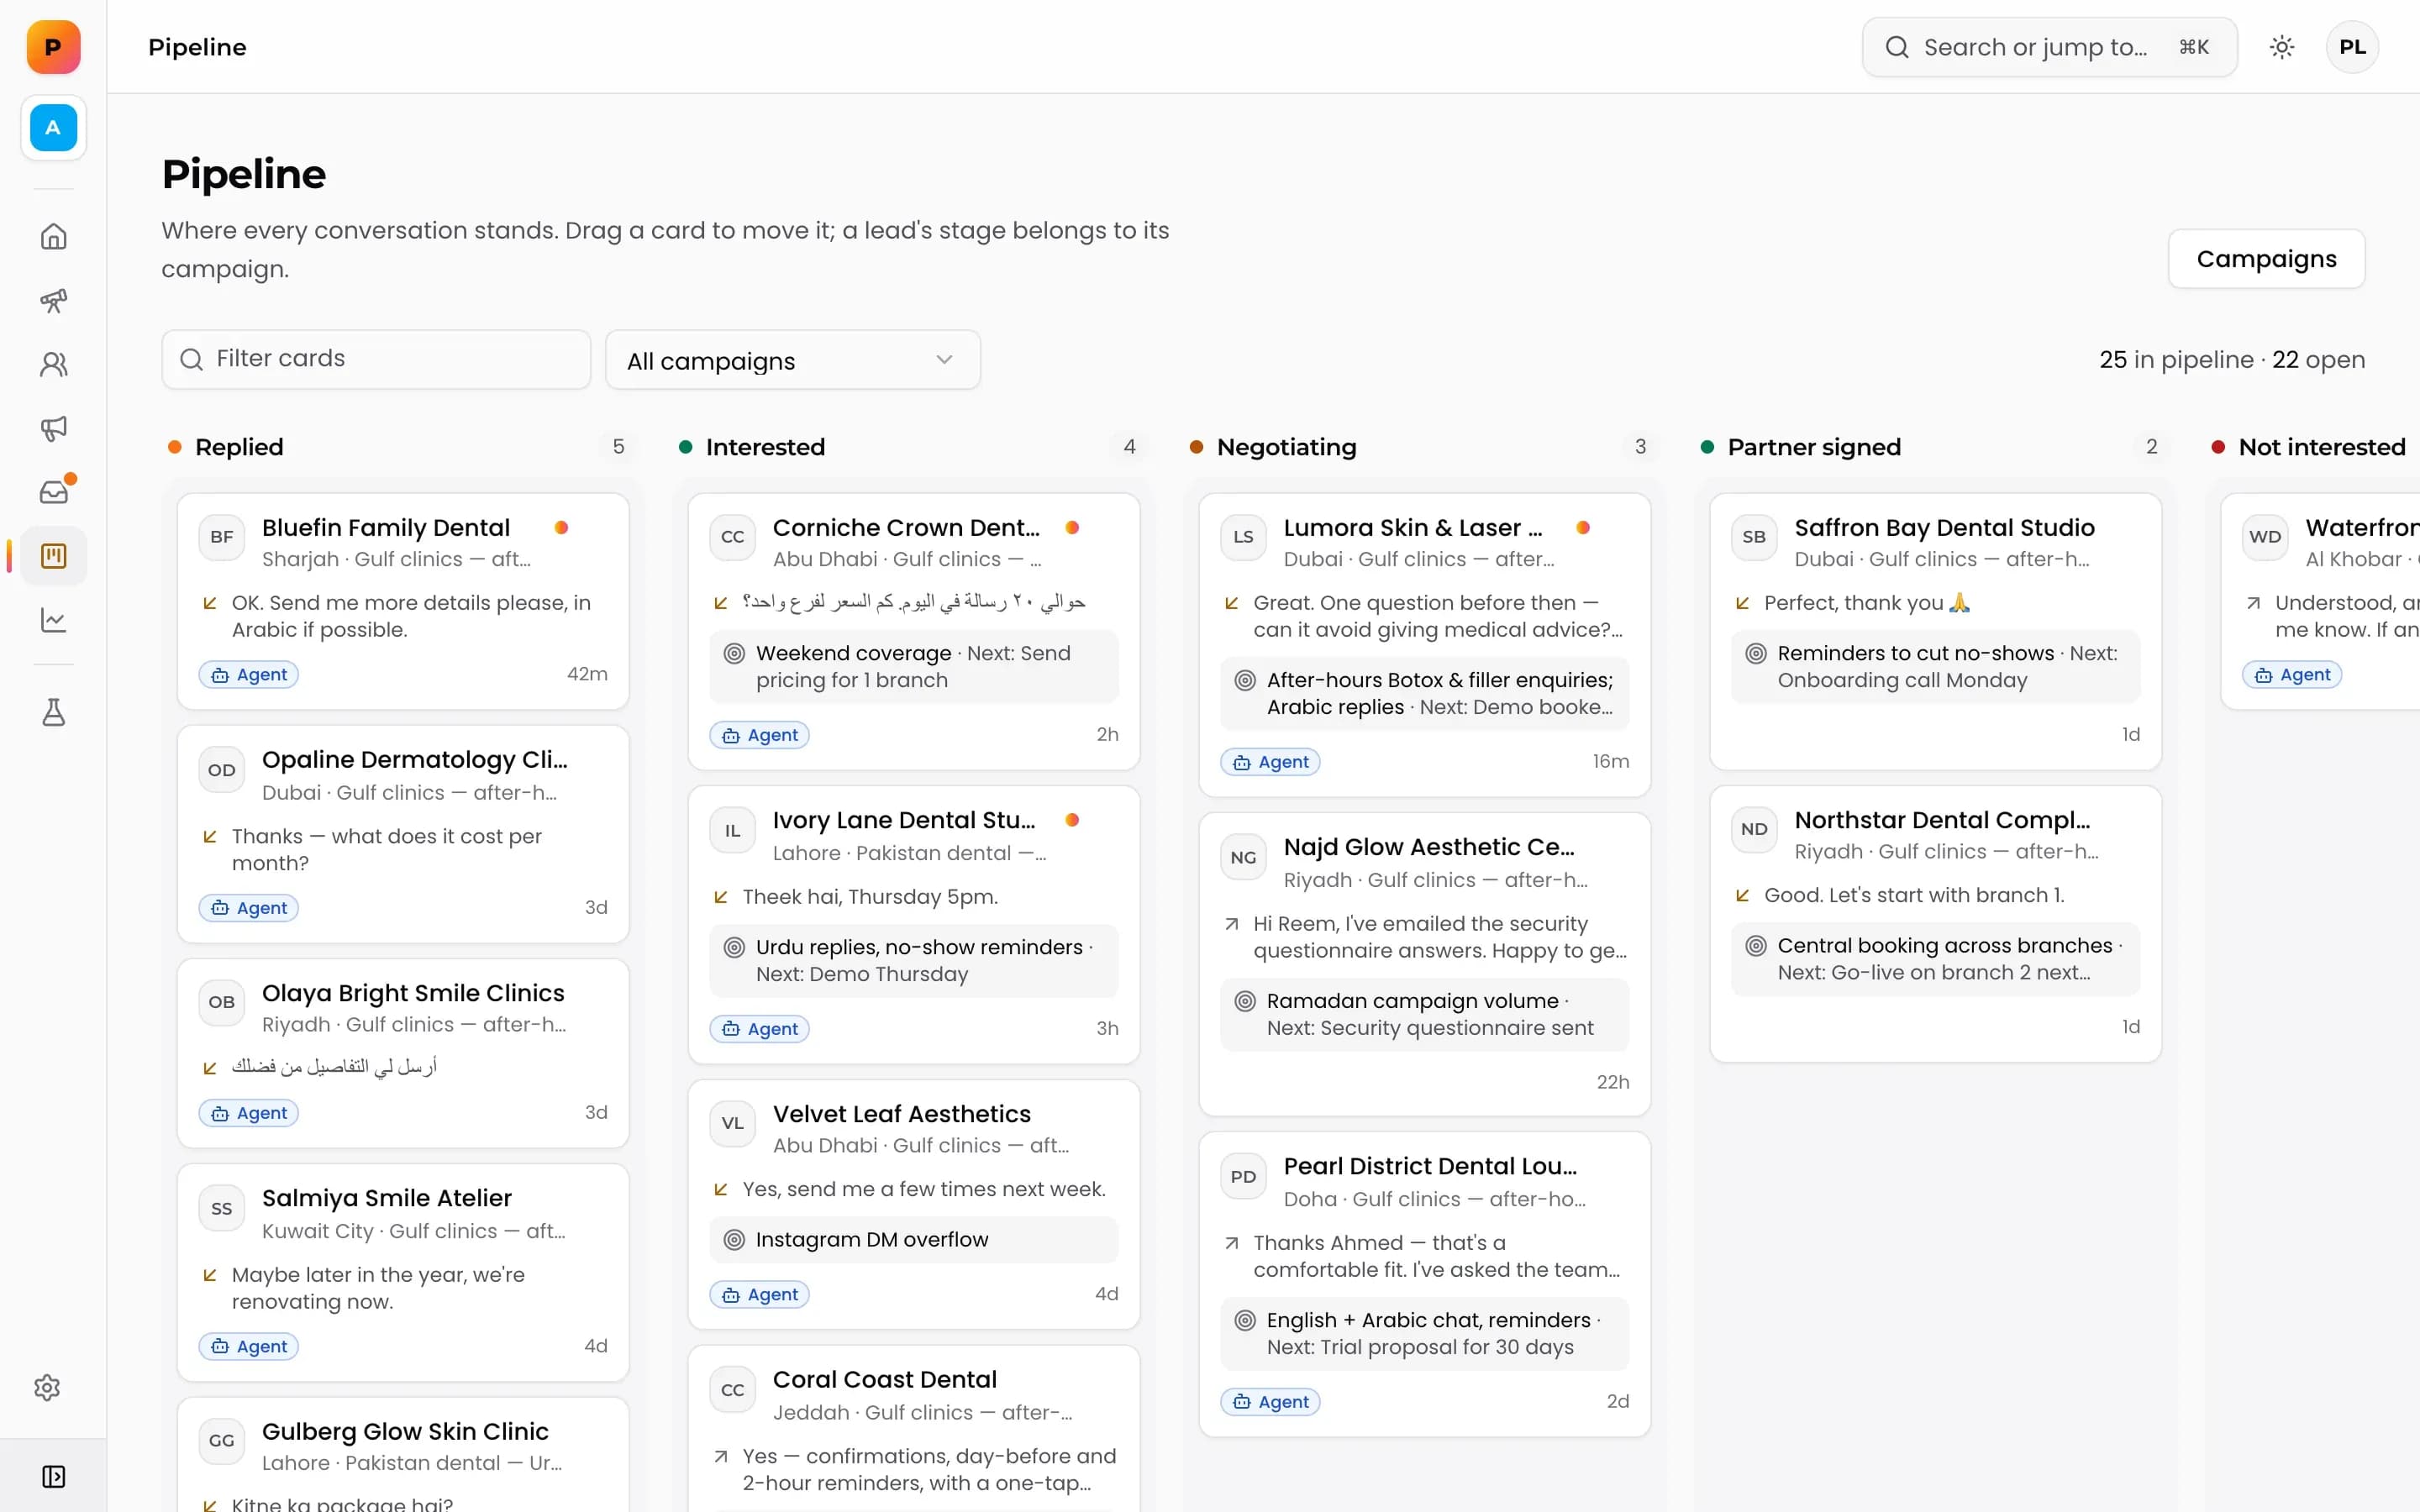Open the Home icon in sidebar

coord(53,237)
